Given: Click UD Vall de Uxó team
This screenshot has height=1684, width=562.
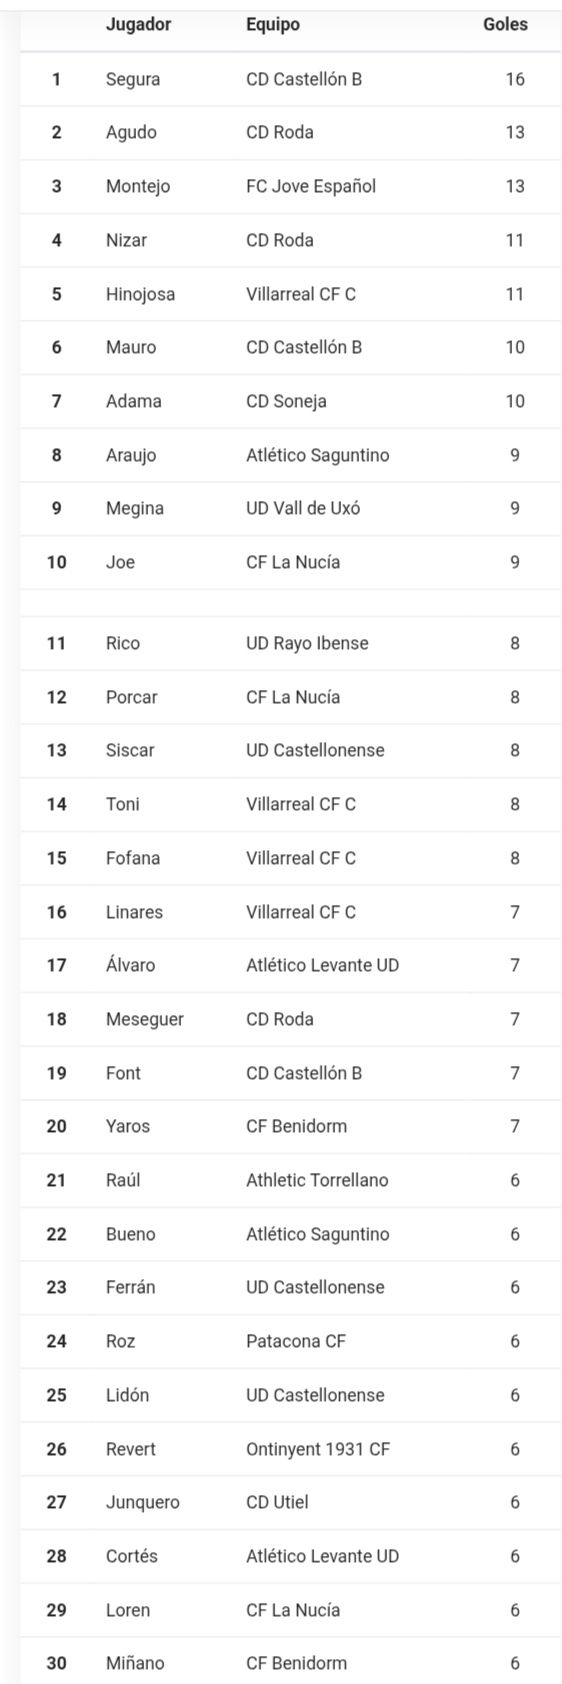Looking at the screenshot, I should 303,508.
